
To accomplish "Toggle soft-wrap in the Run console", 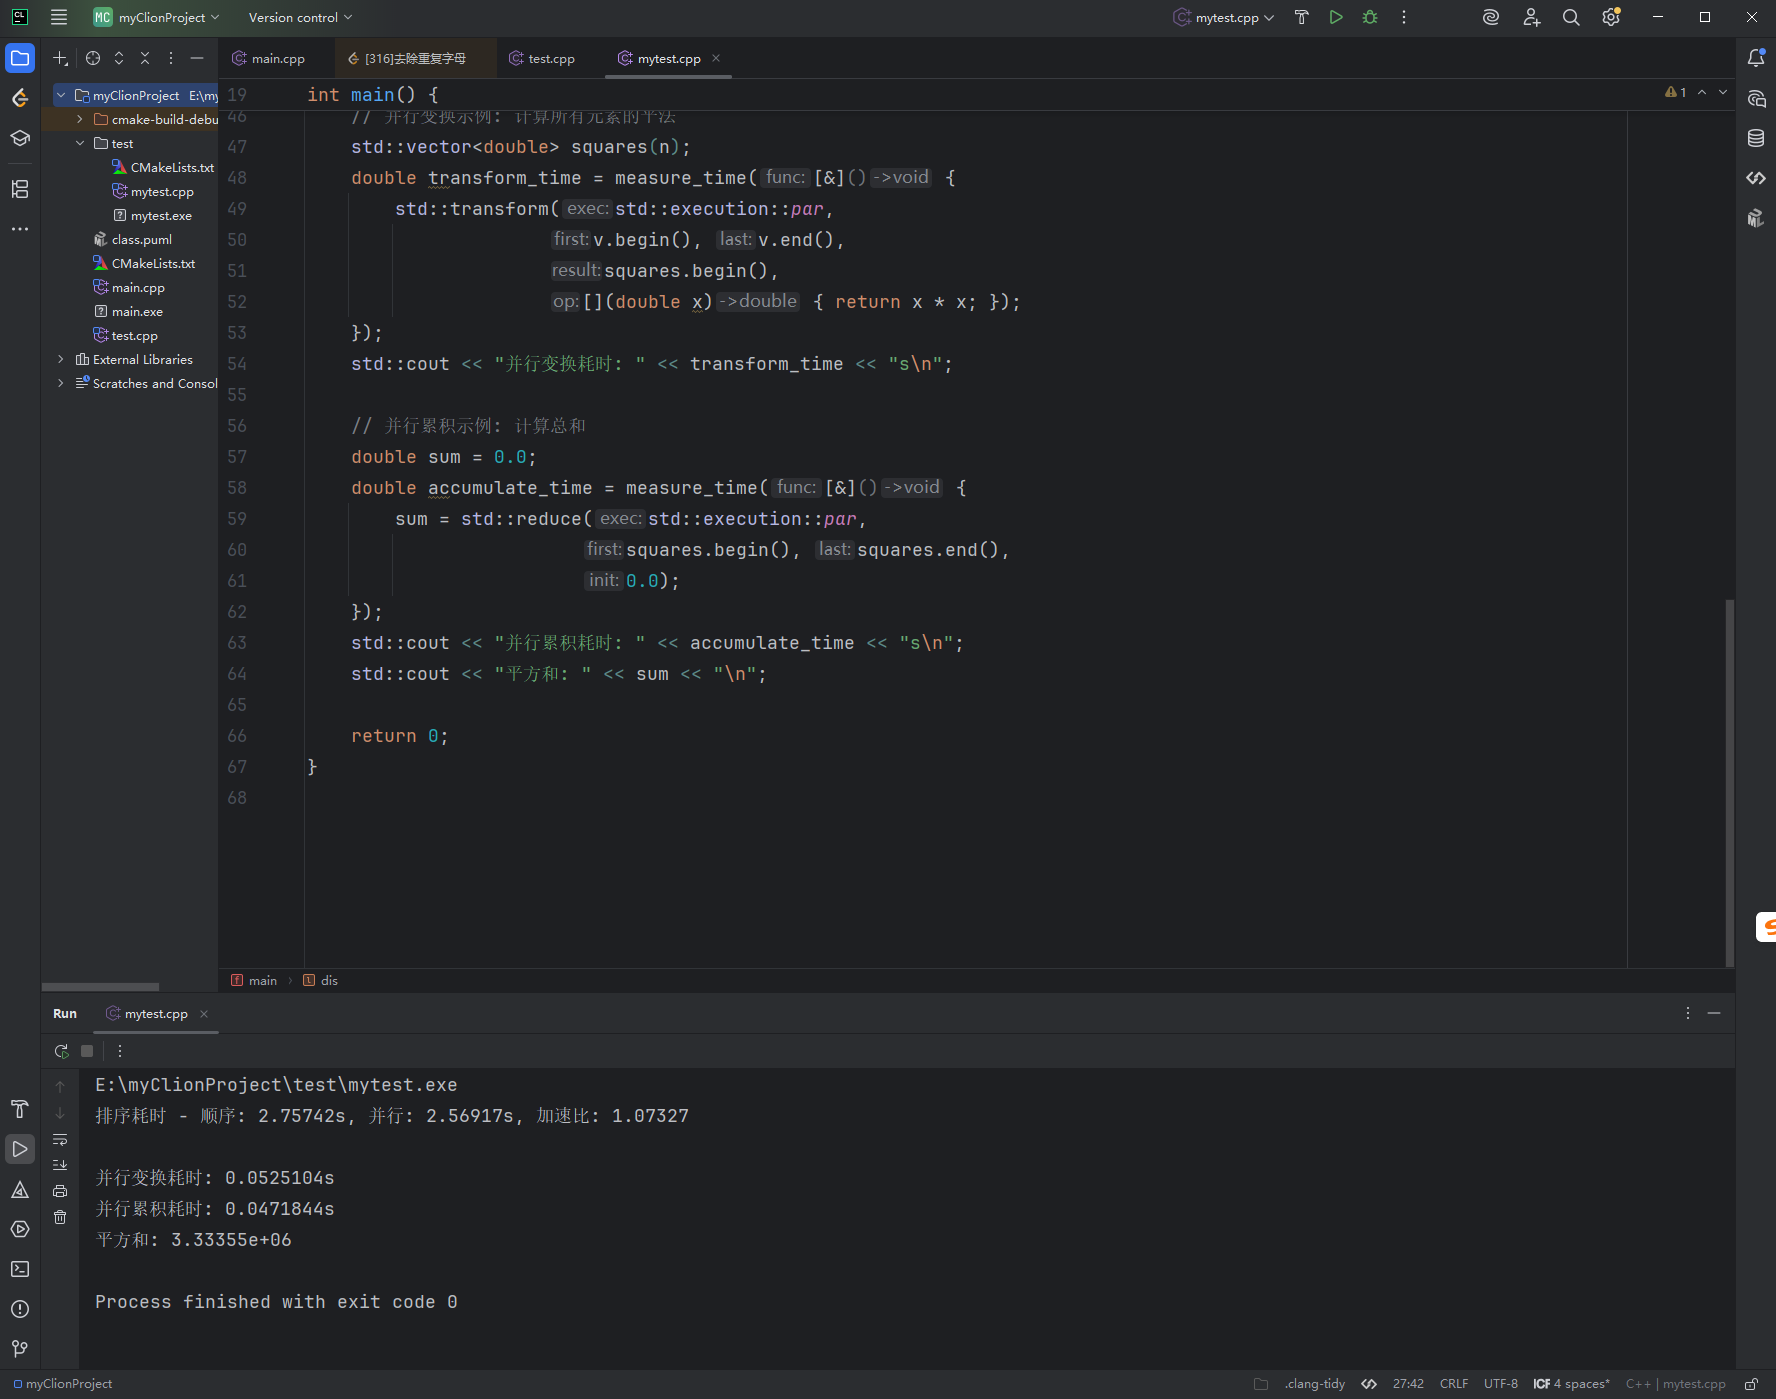I will tap(60, 1140).
